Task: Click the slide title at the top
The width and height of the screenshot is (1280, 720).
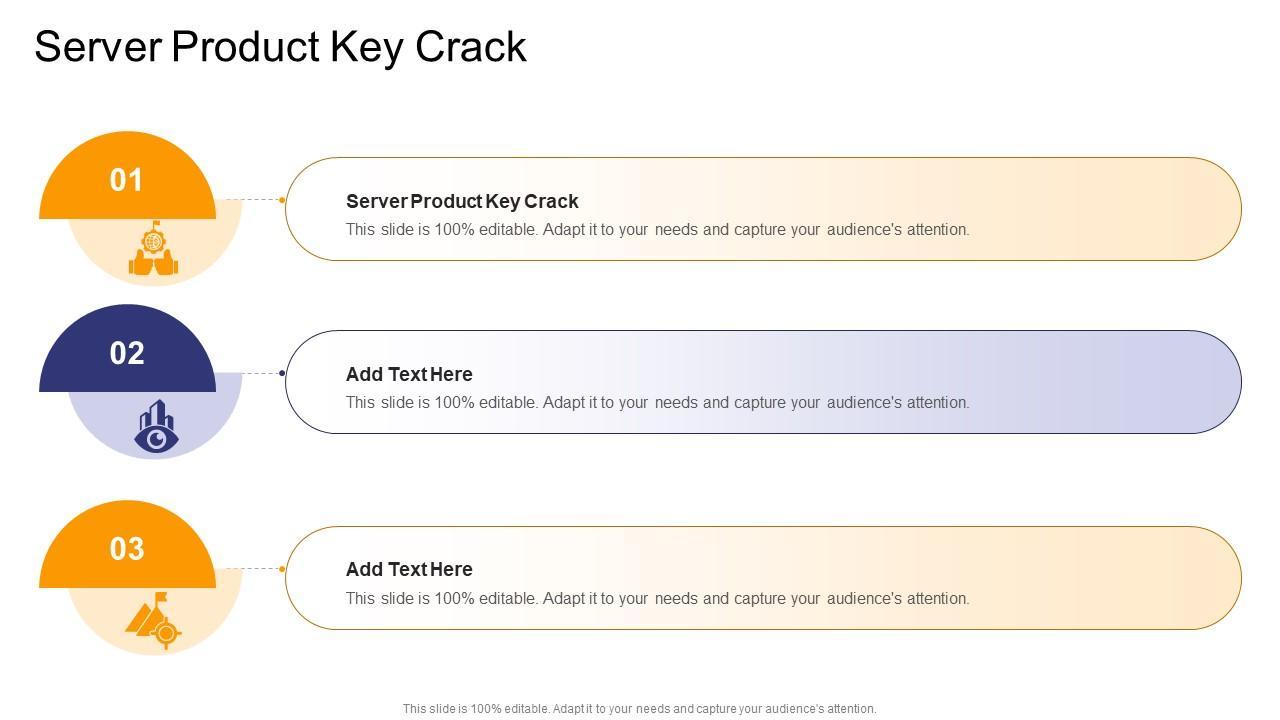Action: 280,47
